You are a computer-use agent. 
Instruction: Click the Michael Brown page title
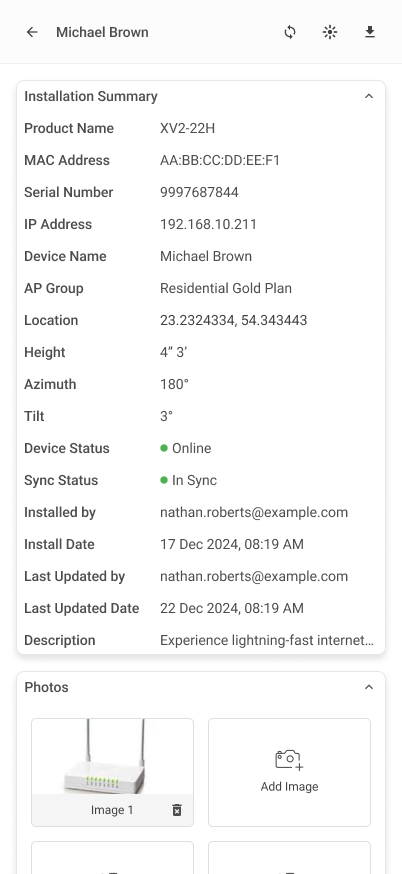pyautogui.click(x=102, y=32)
